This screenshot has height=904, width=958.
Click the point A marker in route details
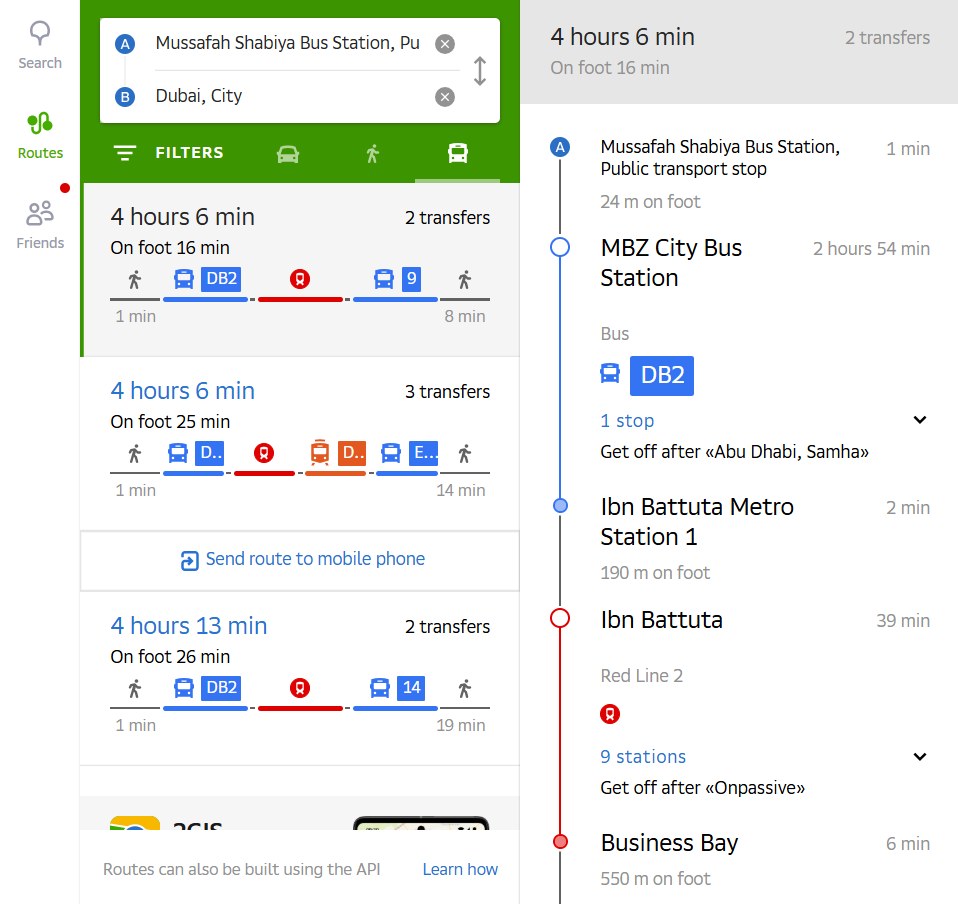pyautogui.click(x=560, y=147)
